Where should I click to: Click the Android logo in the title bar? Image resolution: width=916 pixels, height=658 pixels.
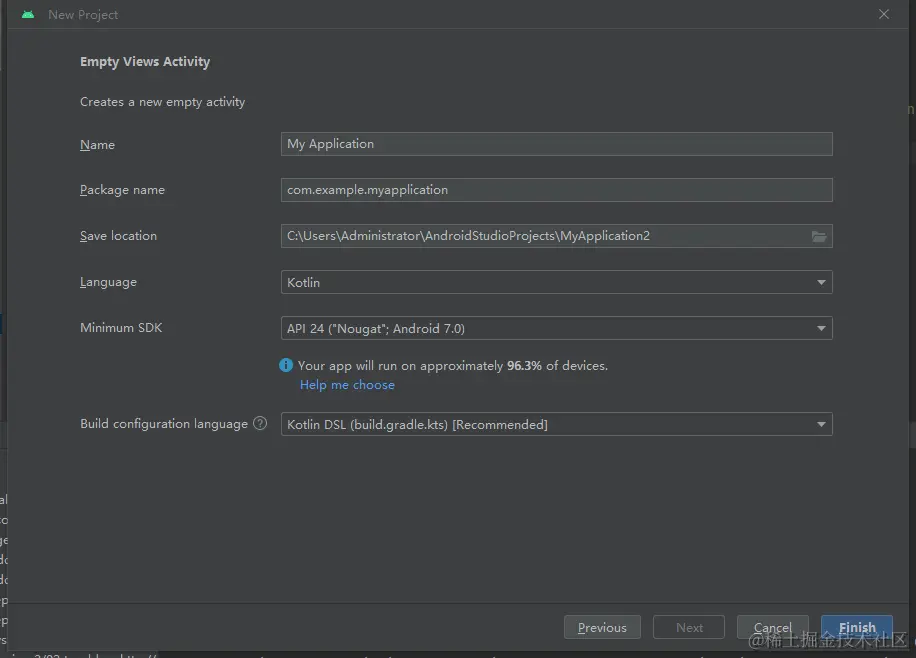[28, 15]
